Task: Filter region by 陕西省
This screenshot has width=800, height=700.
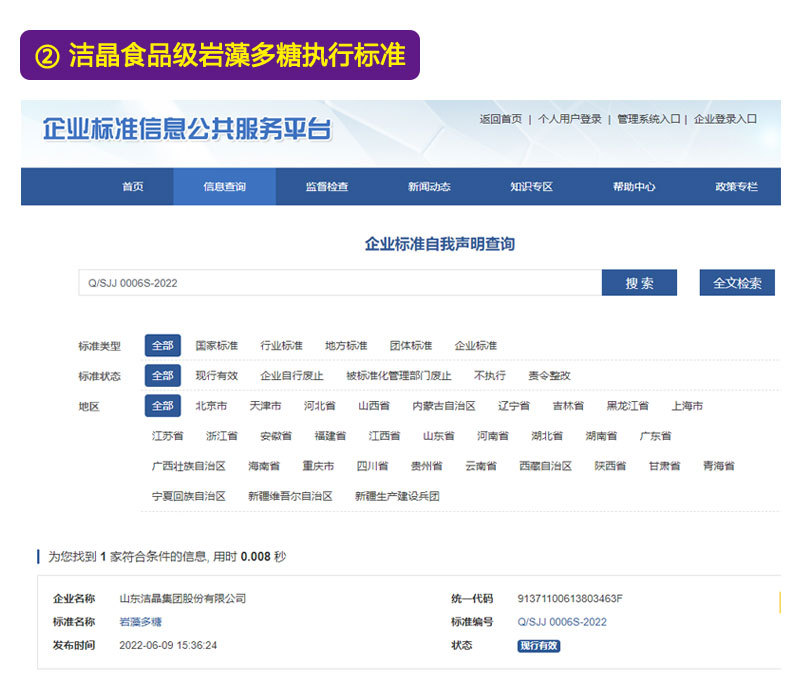Action: (611, 466)
